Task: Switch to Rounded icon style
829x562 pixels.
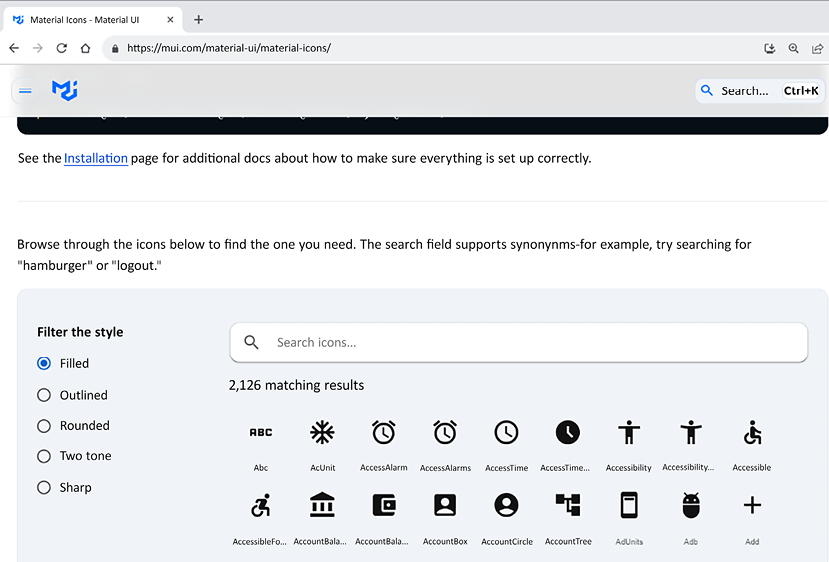Action: pyautogui.click(x=44, y=426)
